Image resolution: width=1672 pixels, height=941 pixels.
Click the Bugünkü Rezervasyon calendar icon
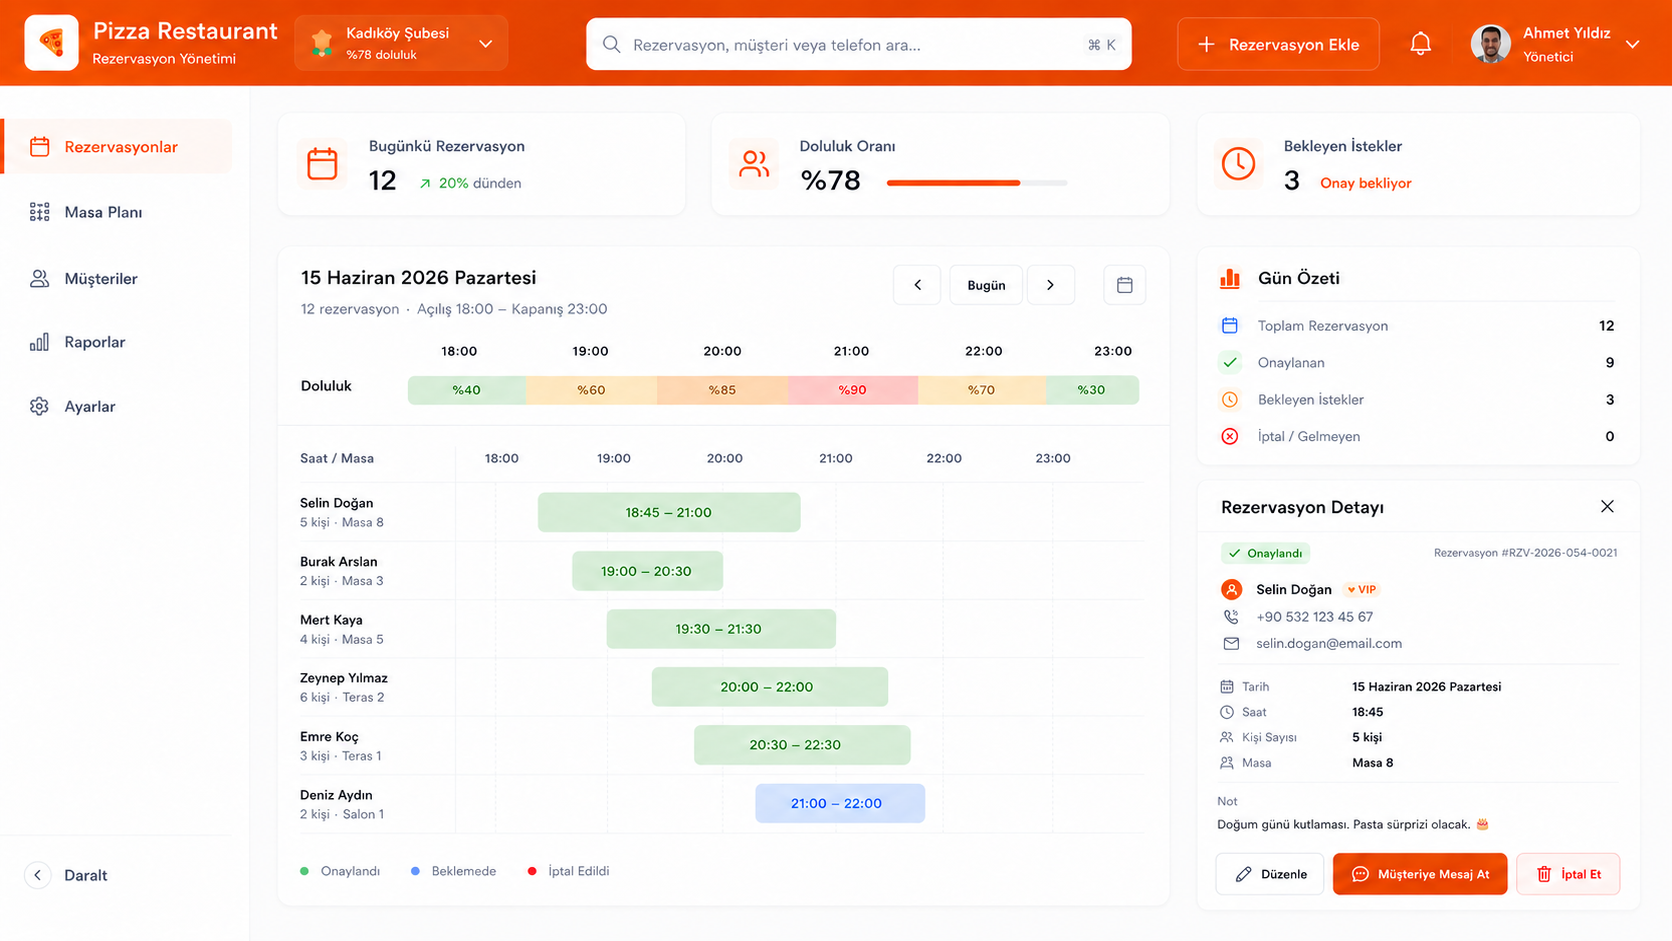(x=322, y=164)
